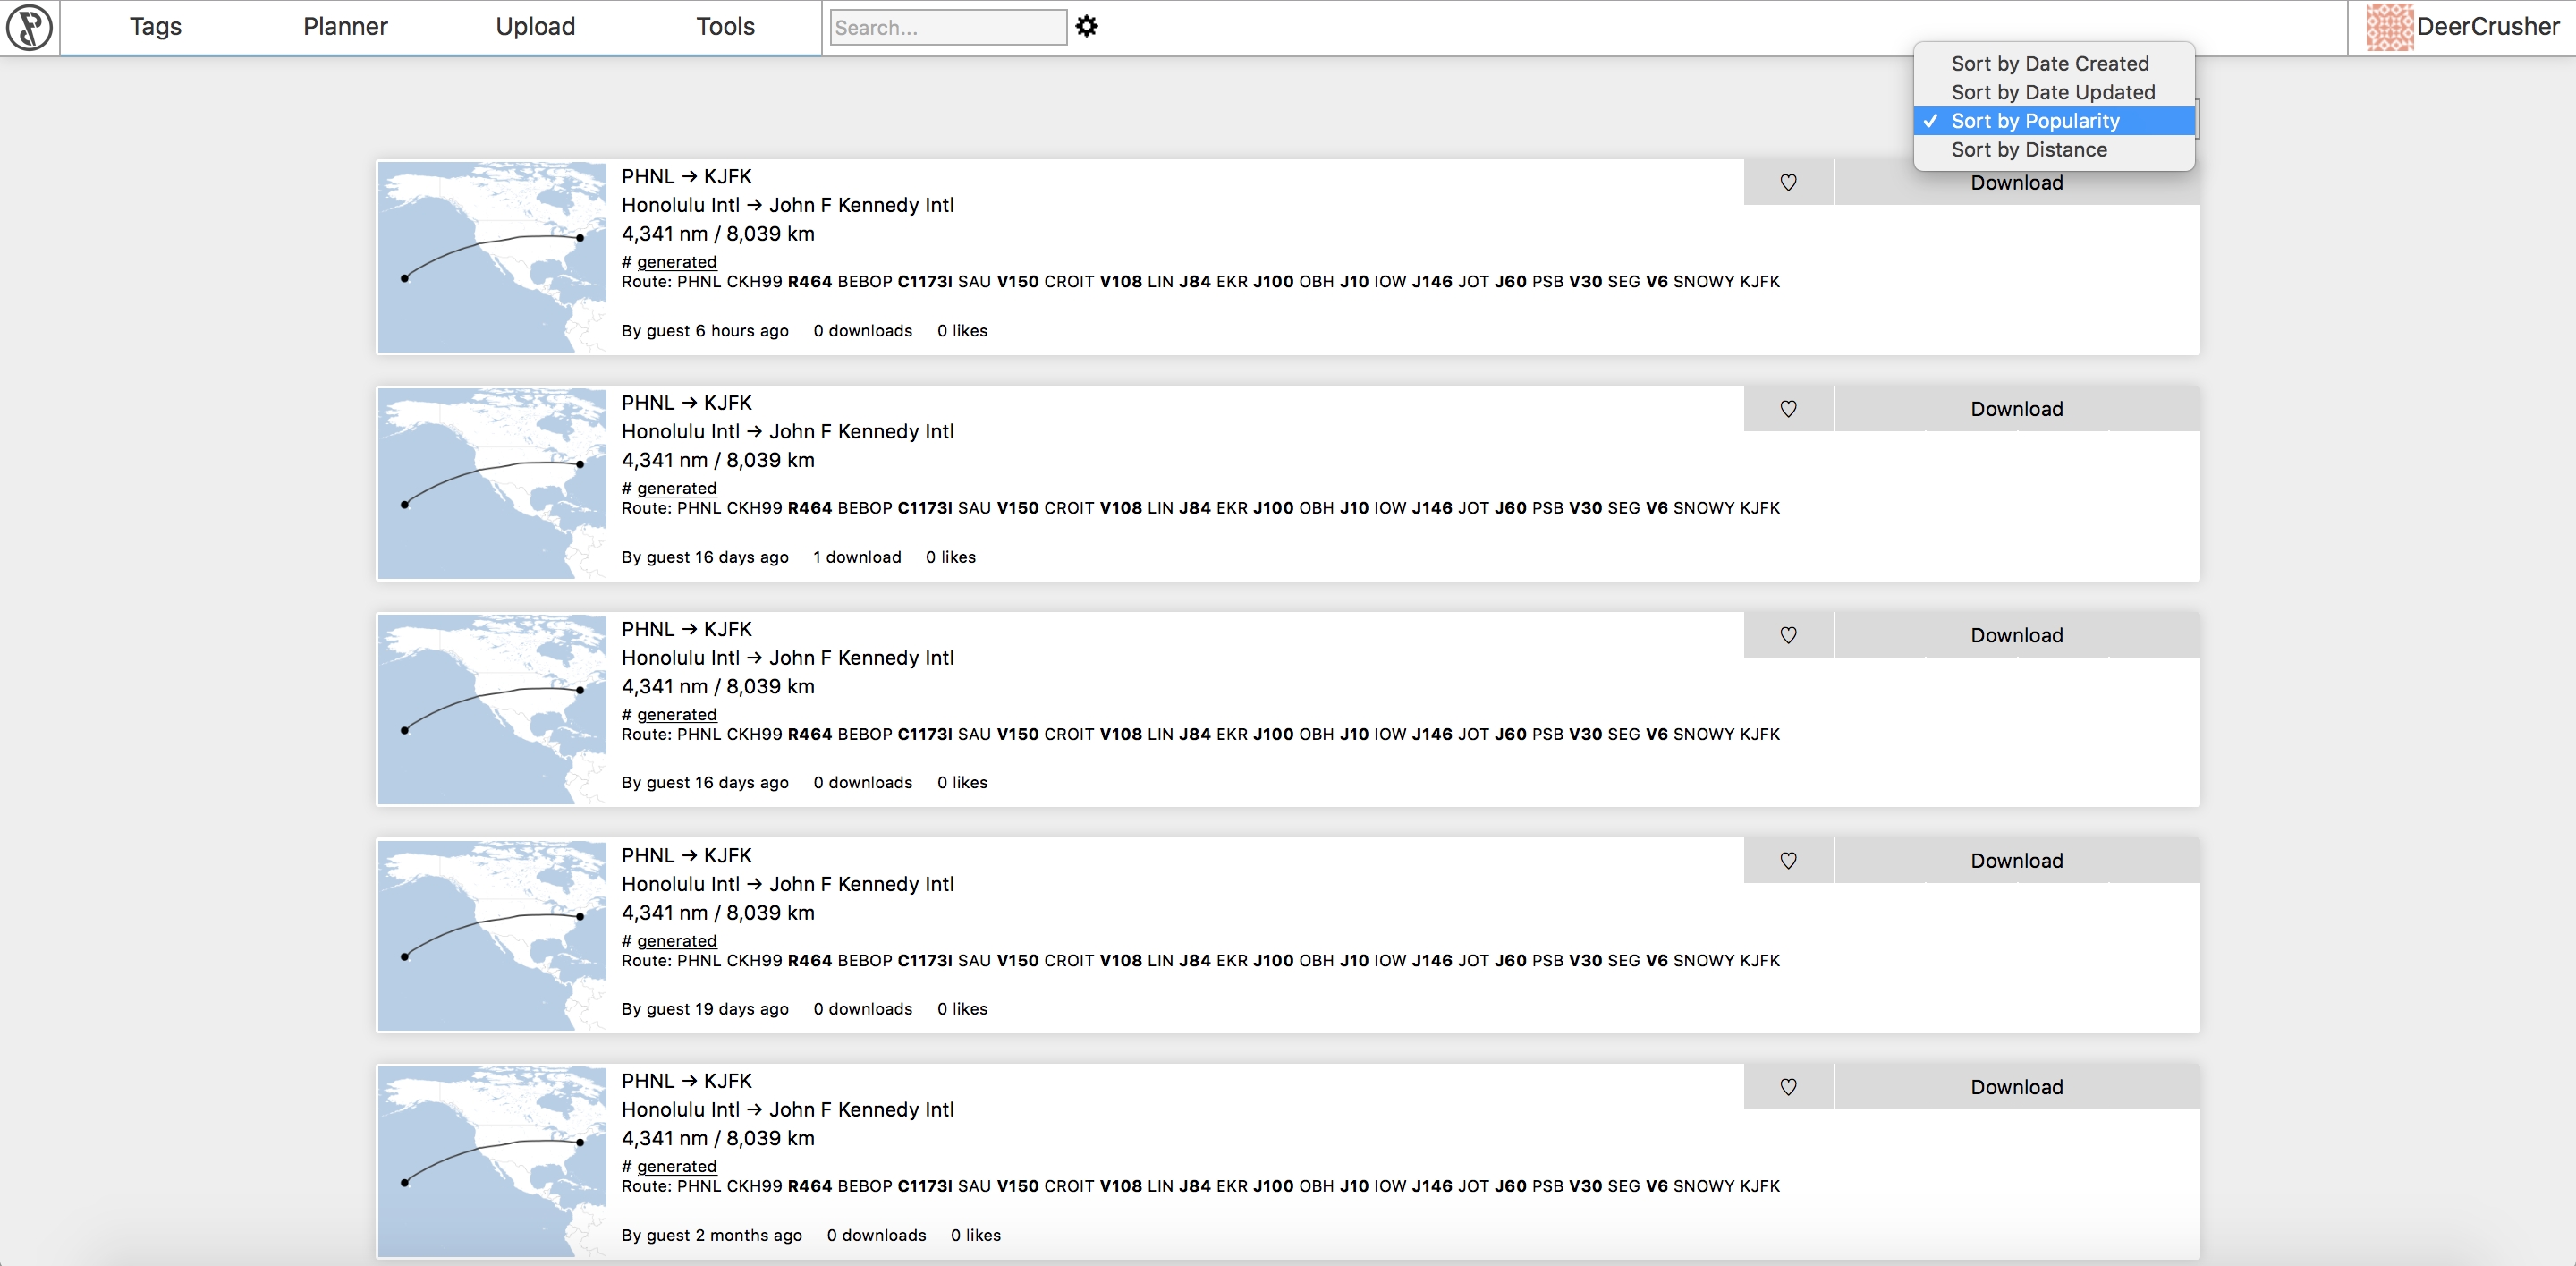The height and width of the screenshot is (1266, 2576).
Task: Click heart icon on fourth flight plan
Action: coord(1788,861)
